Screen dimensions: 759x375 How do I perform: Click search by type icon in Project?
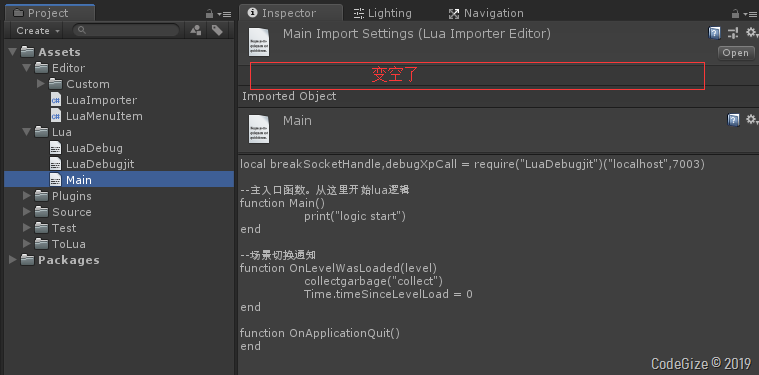[196, 30]
